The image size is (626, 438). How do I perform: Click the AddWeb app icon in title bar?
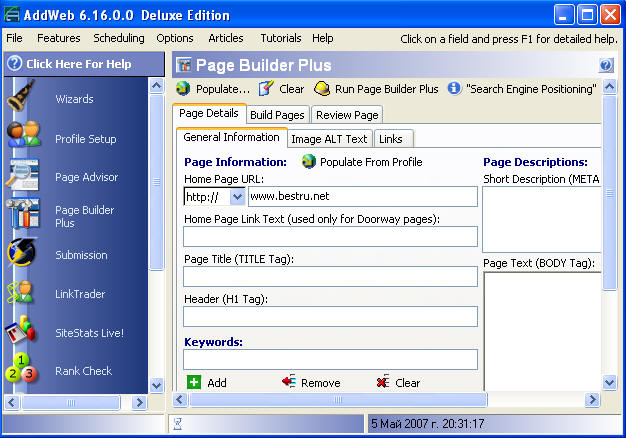pyautogui.click(x=12, y=15)
